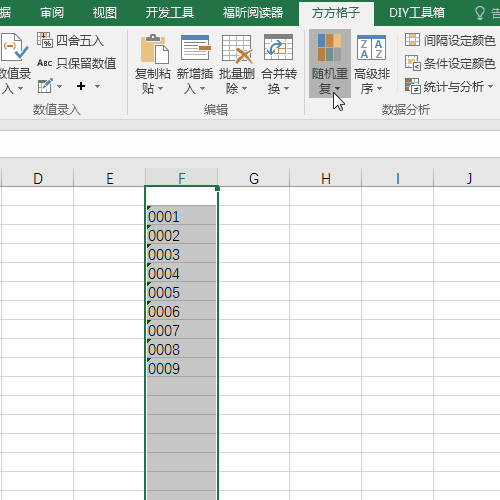Open dropdown arrow beside the plus sign
Screen dimensions: 500x500
[x=97, y=86]
